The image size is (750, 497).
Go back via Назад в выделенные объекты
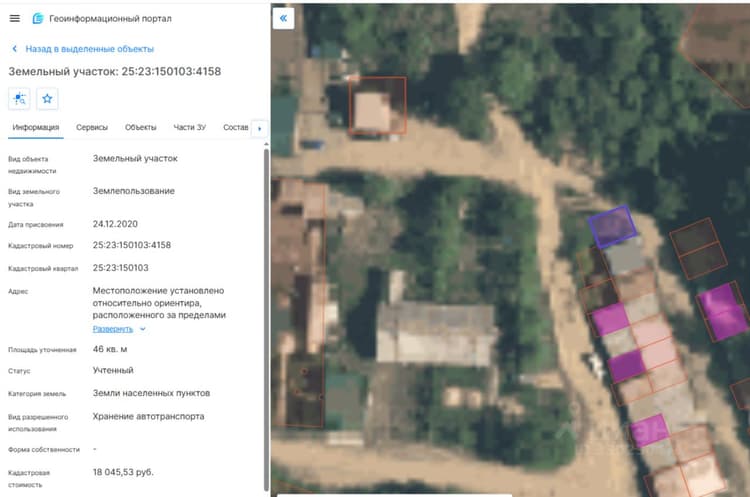(x=89, y=49)
